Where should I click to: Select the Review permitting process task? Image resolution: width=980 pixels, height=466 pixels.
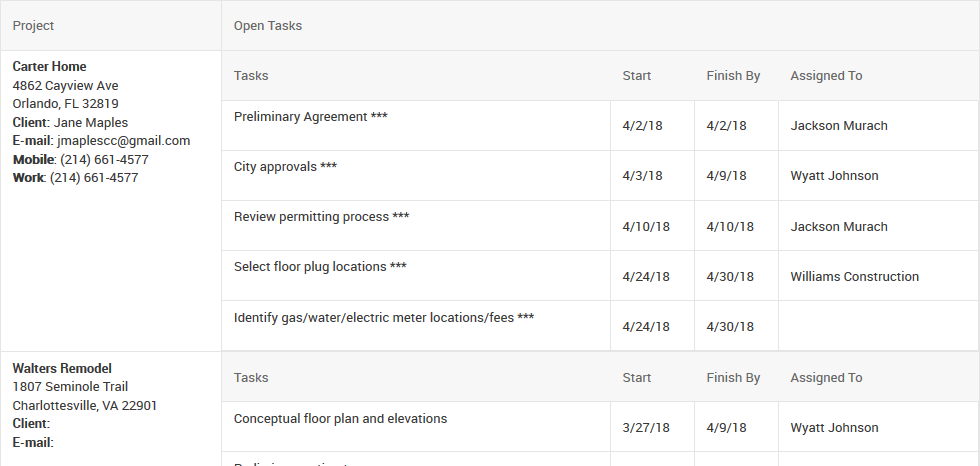click(321, 217)
